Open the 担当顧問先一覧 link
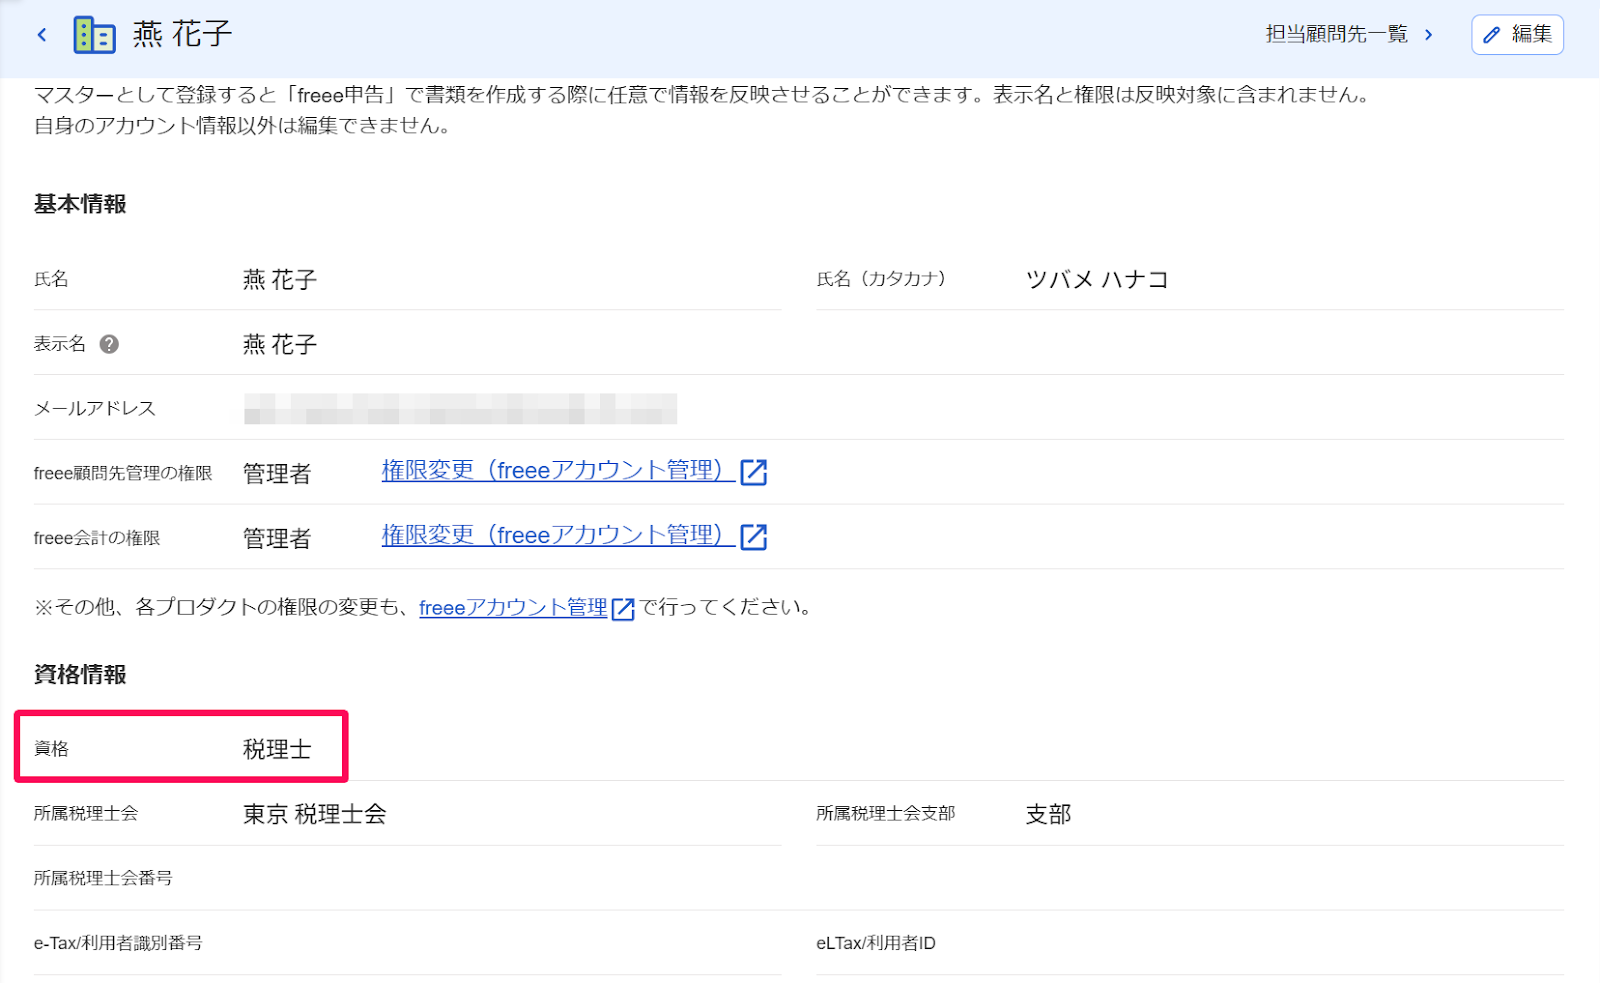The width and height of the screenshot is (1600, 983). 1336,34
